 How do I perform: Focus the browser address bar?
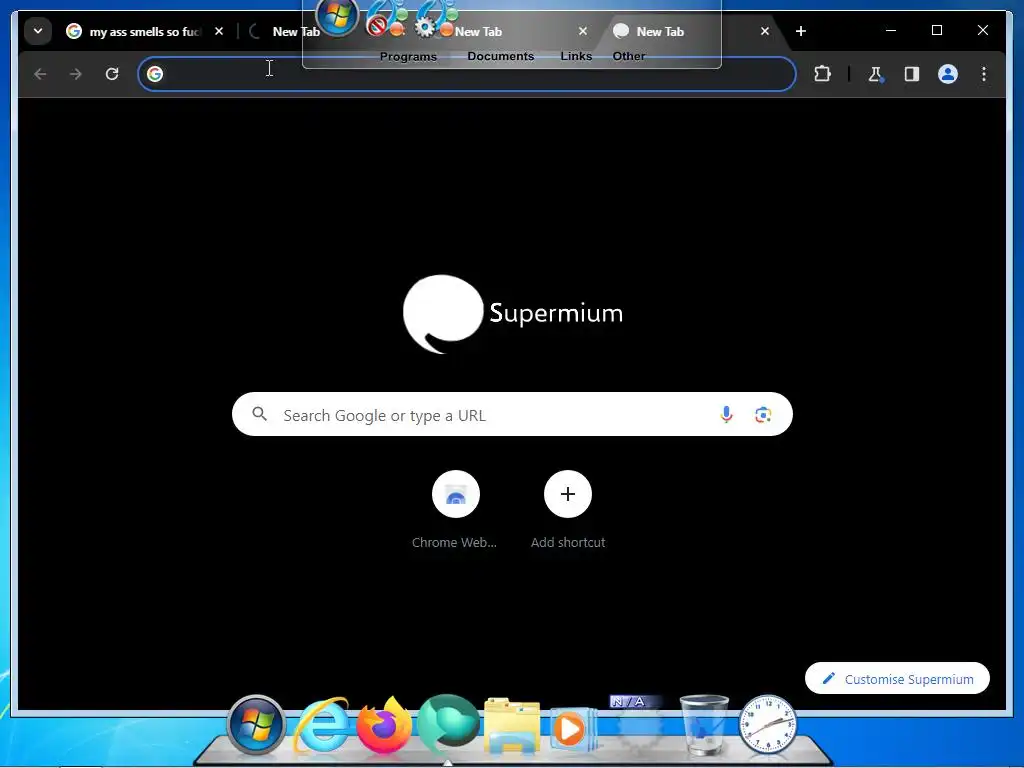click(466, 74)
